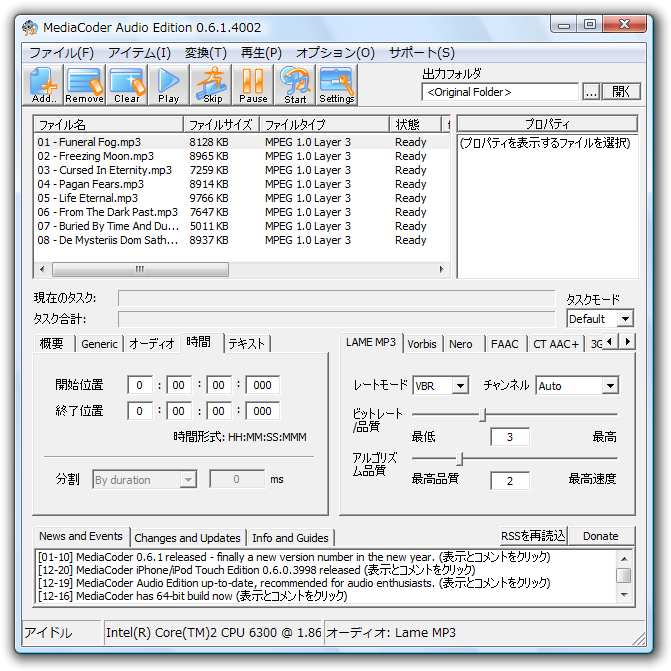Select 06 - From The Dark Past.mp3 row
The width and height of the screenshot is (671, 671).
tap(242, 212)
